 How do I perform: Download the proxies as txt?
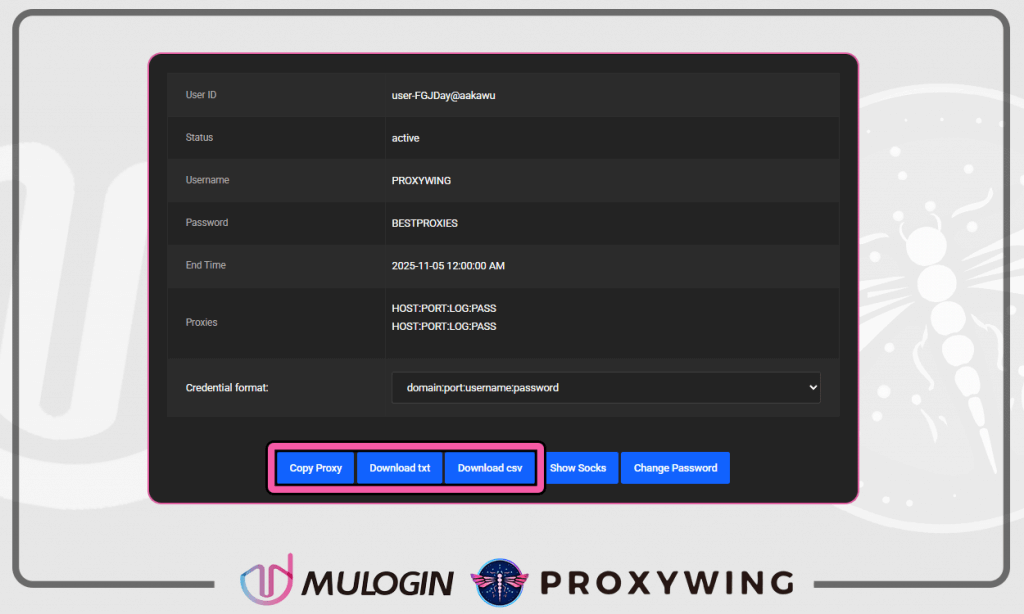tap(400, 468)
